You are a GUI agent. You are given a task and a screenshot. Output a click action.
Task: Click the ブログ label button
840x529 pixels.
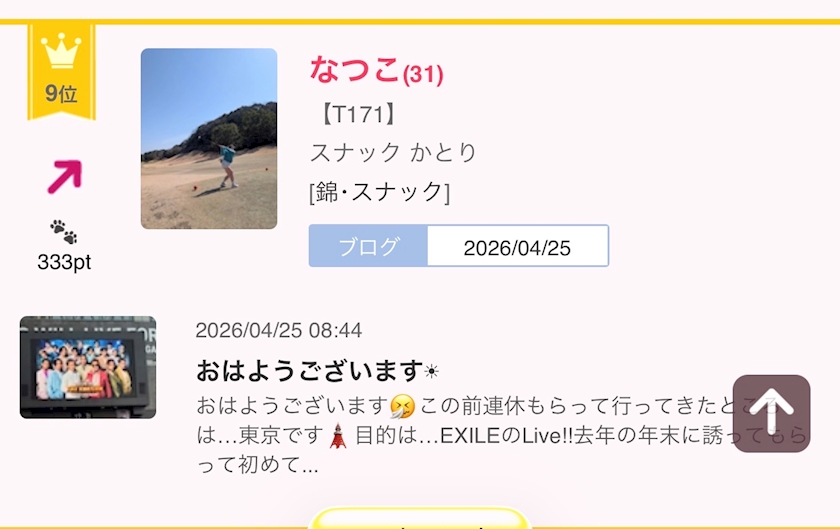(x=368, y=246)
